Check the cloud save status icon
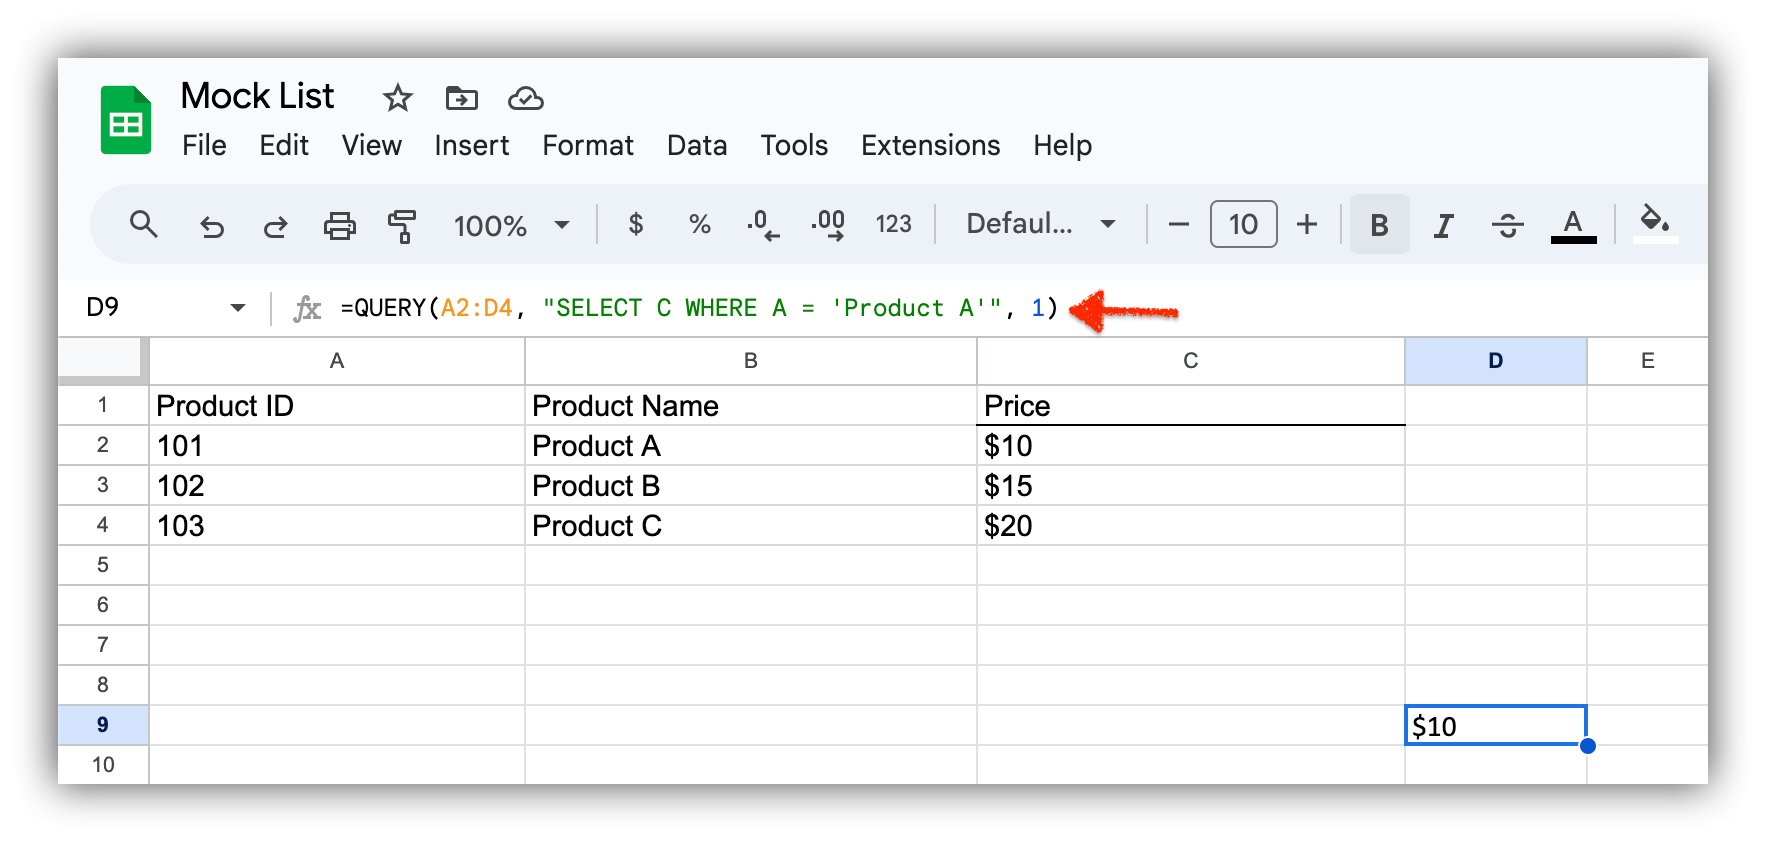 click(525, 98)
